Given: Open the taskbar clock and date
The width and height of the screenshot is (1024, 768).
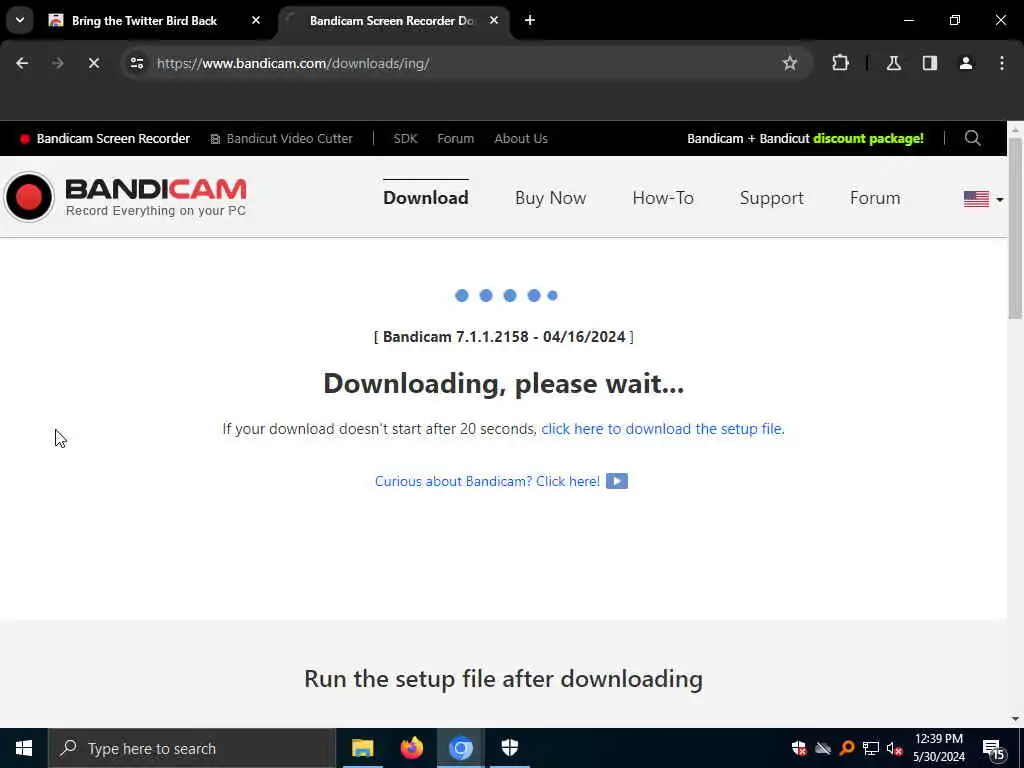Looking at the screenshot, I should [x=938, y=748].
